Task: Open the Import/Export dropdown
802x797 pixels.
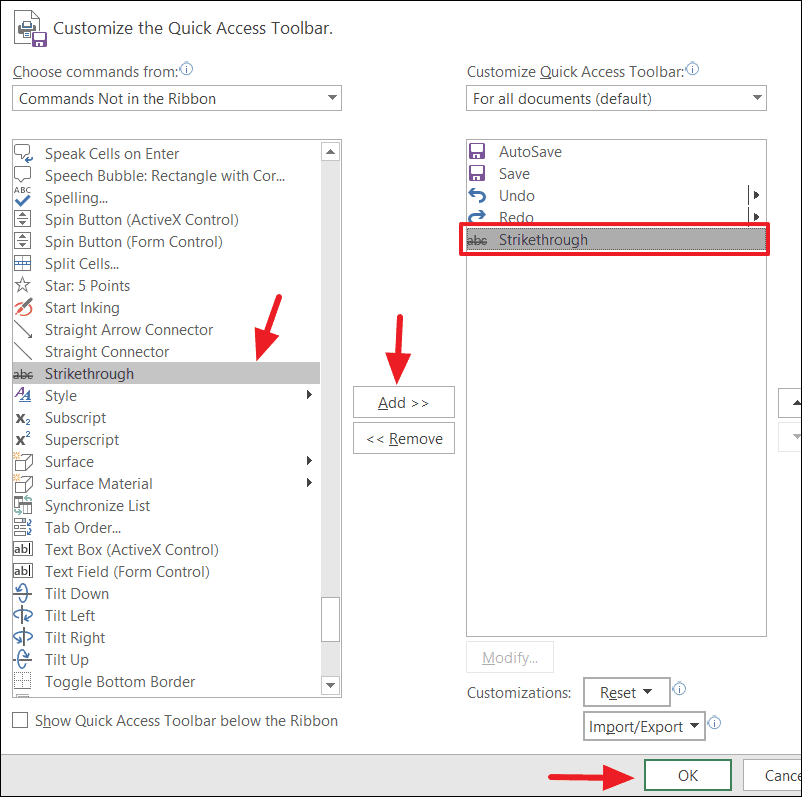Action: (644, 726)
